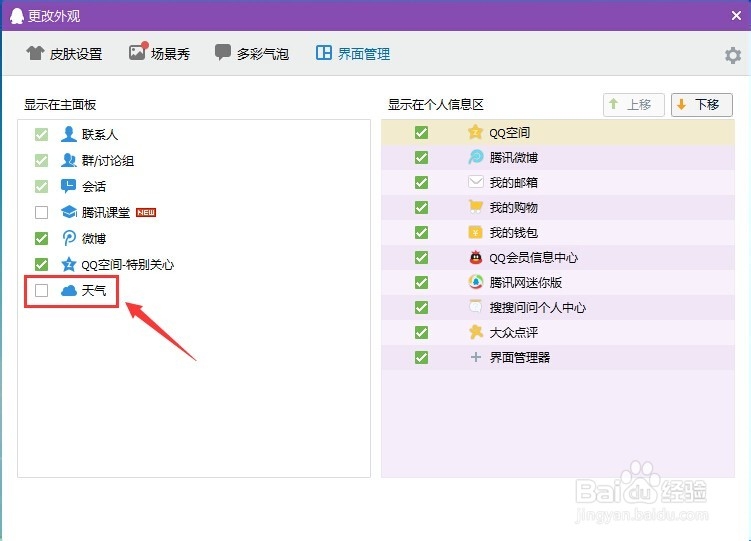Image resolution: width=751 pixels, height=541 pixels.
Task: Click the 下移 move down button
Action: click(x=702, y=104)
